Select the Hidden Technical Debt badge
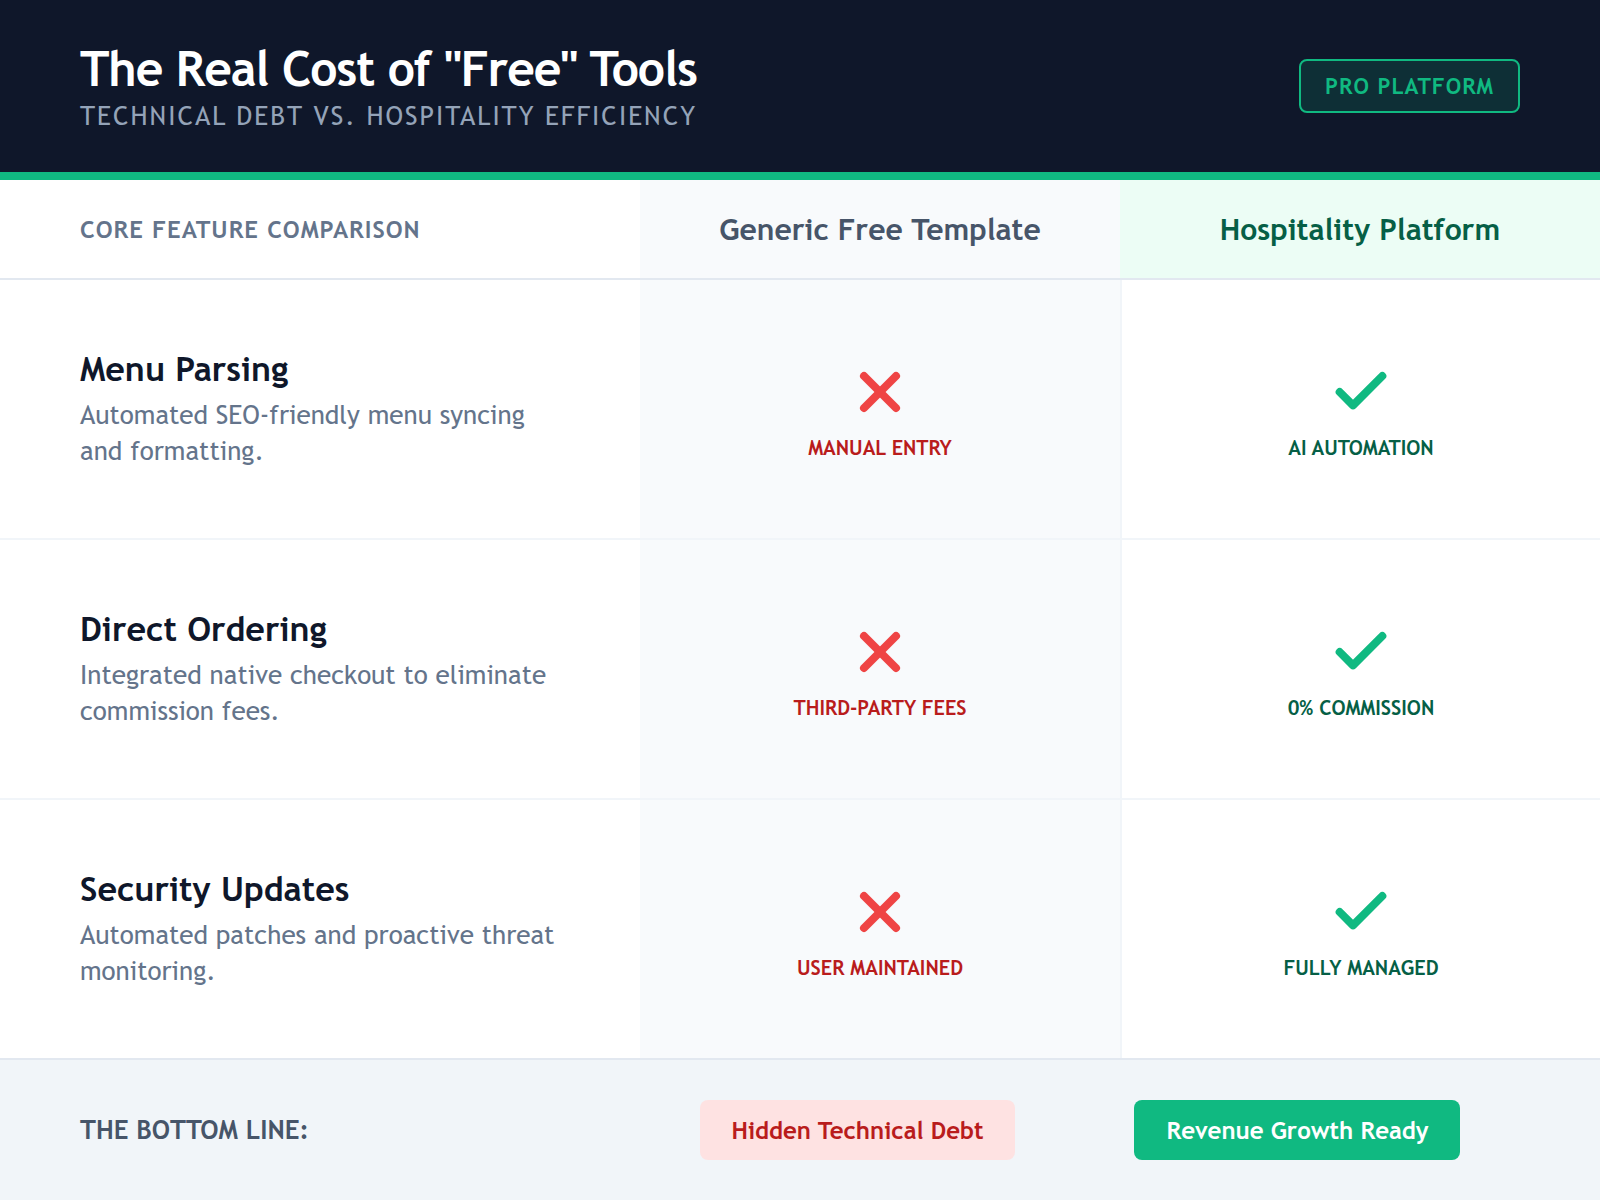Screen dimensions: 1600x1200 click(x=857, y=1130)
